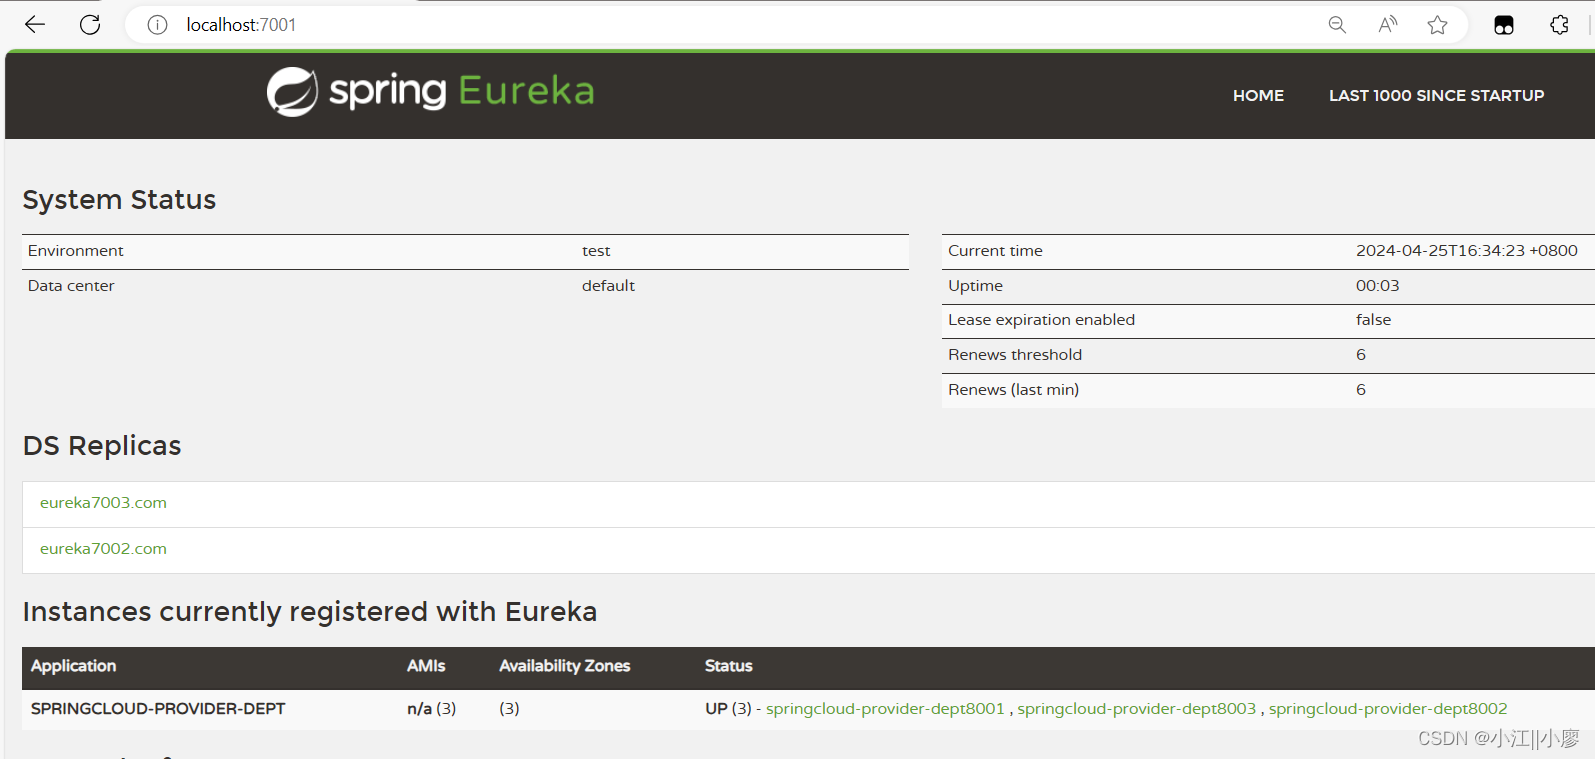Select the Environment label
This screenshot has height=759, width=1595.
tap(76, 251)
